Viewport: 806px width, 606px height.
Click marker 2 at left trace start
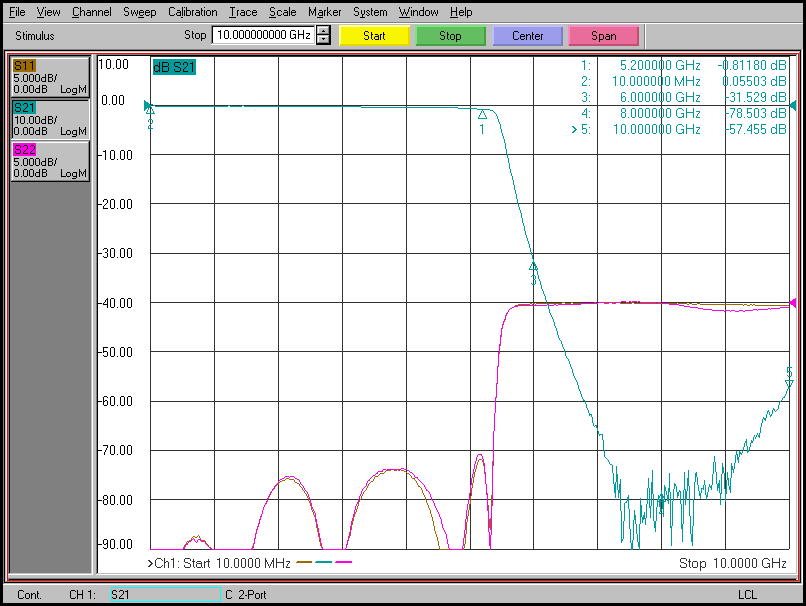click(x=150, y=111)
